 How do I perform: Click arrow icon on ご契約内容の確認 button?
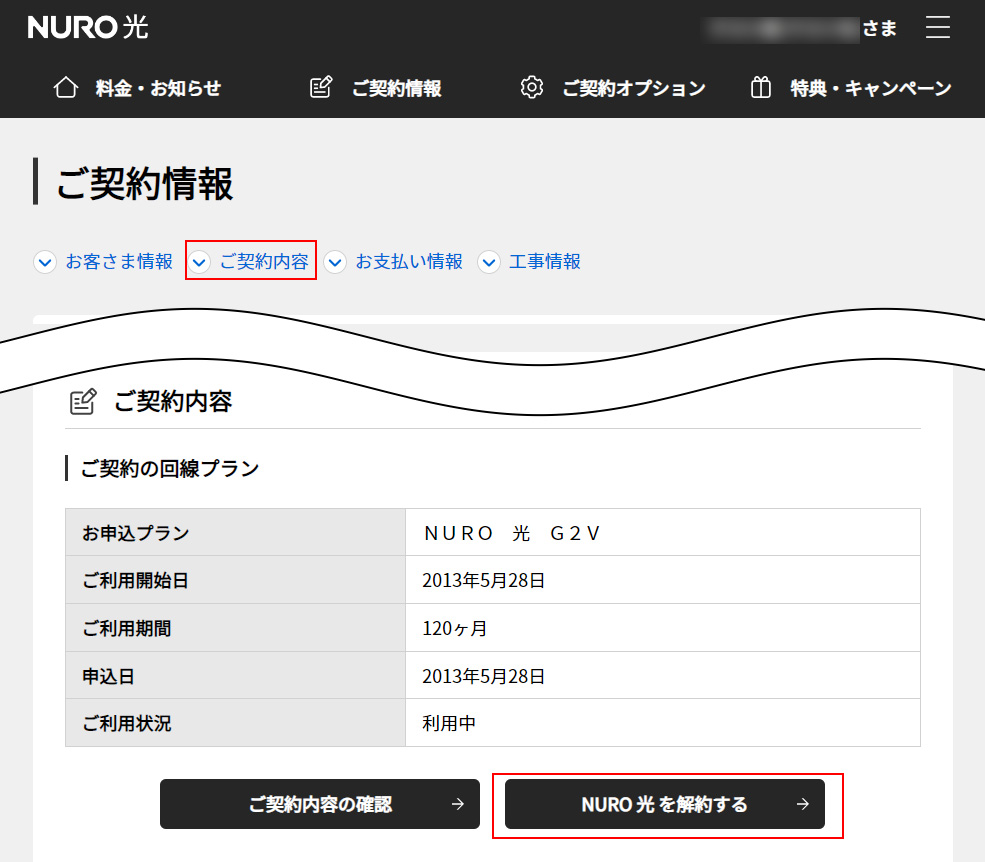tap(457, 804)
